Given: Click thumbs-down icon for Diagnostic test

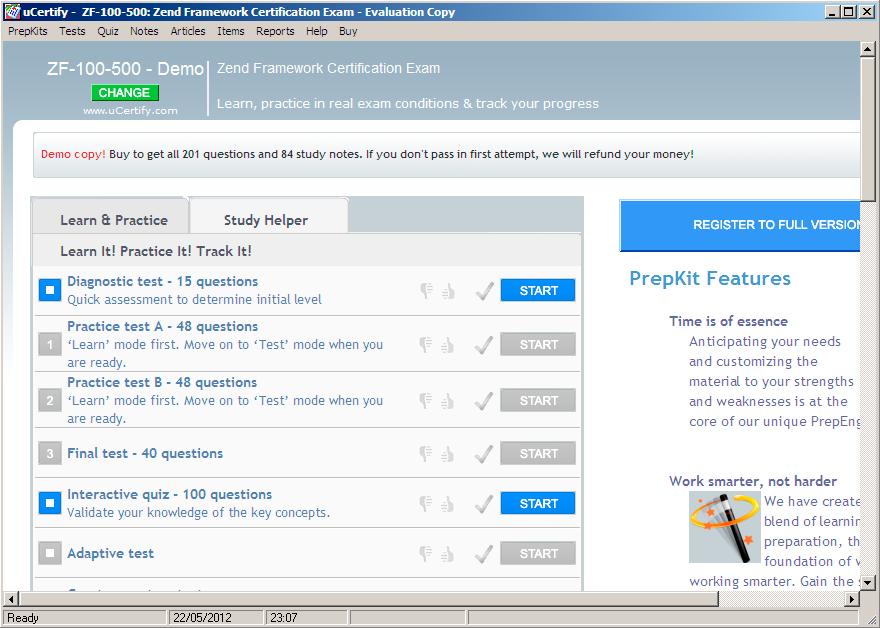Looking at the screenshot, I should [426, 291].
